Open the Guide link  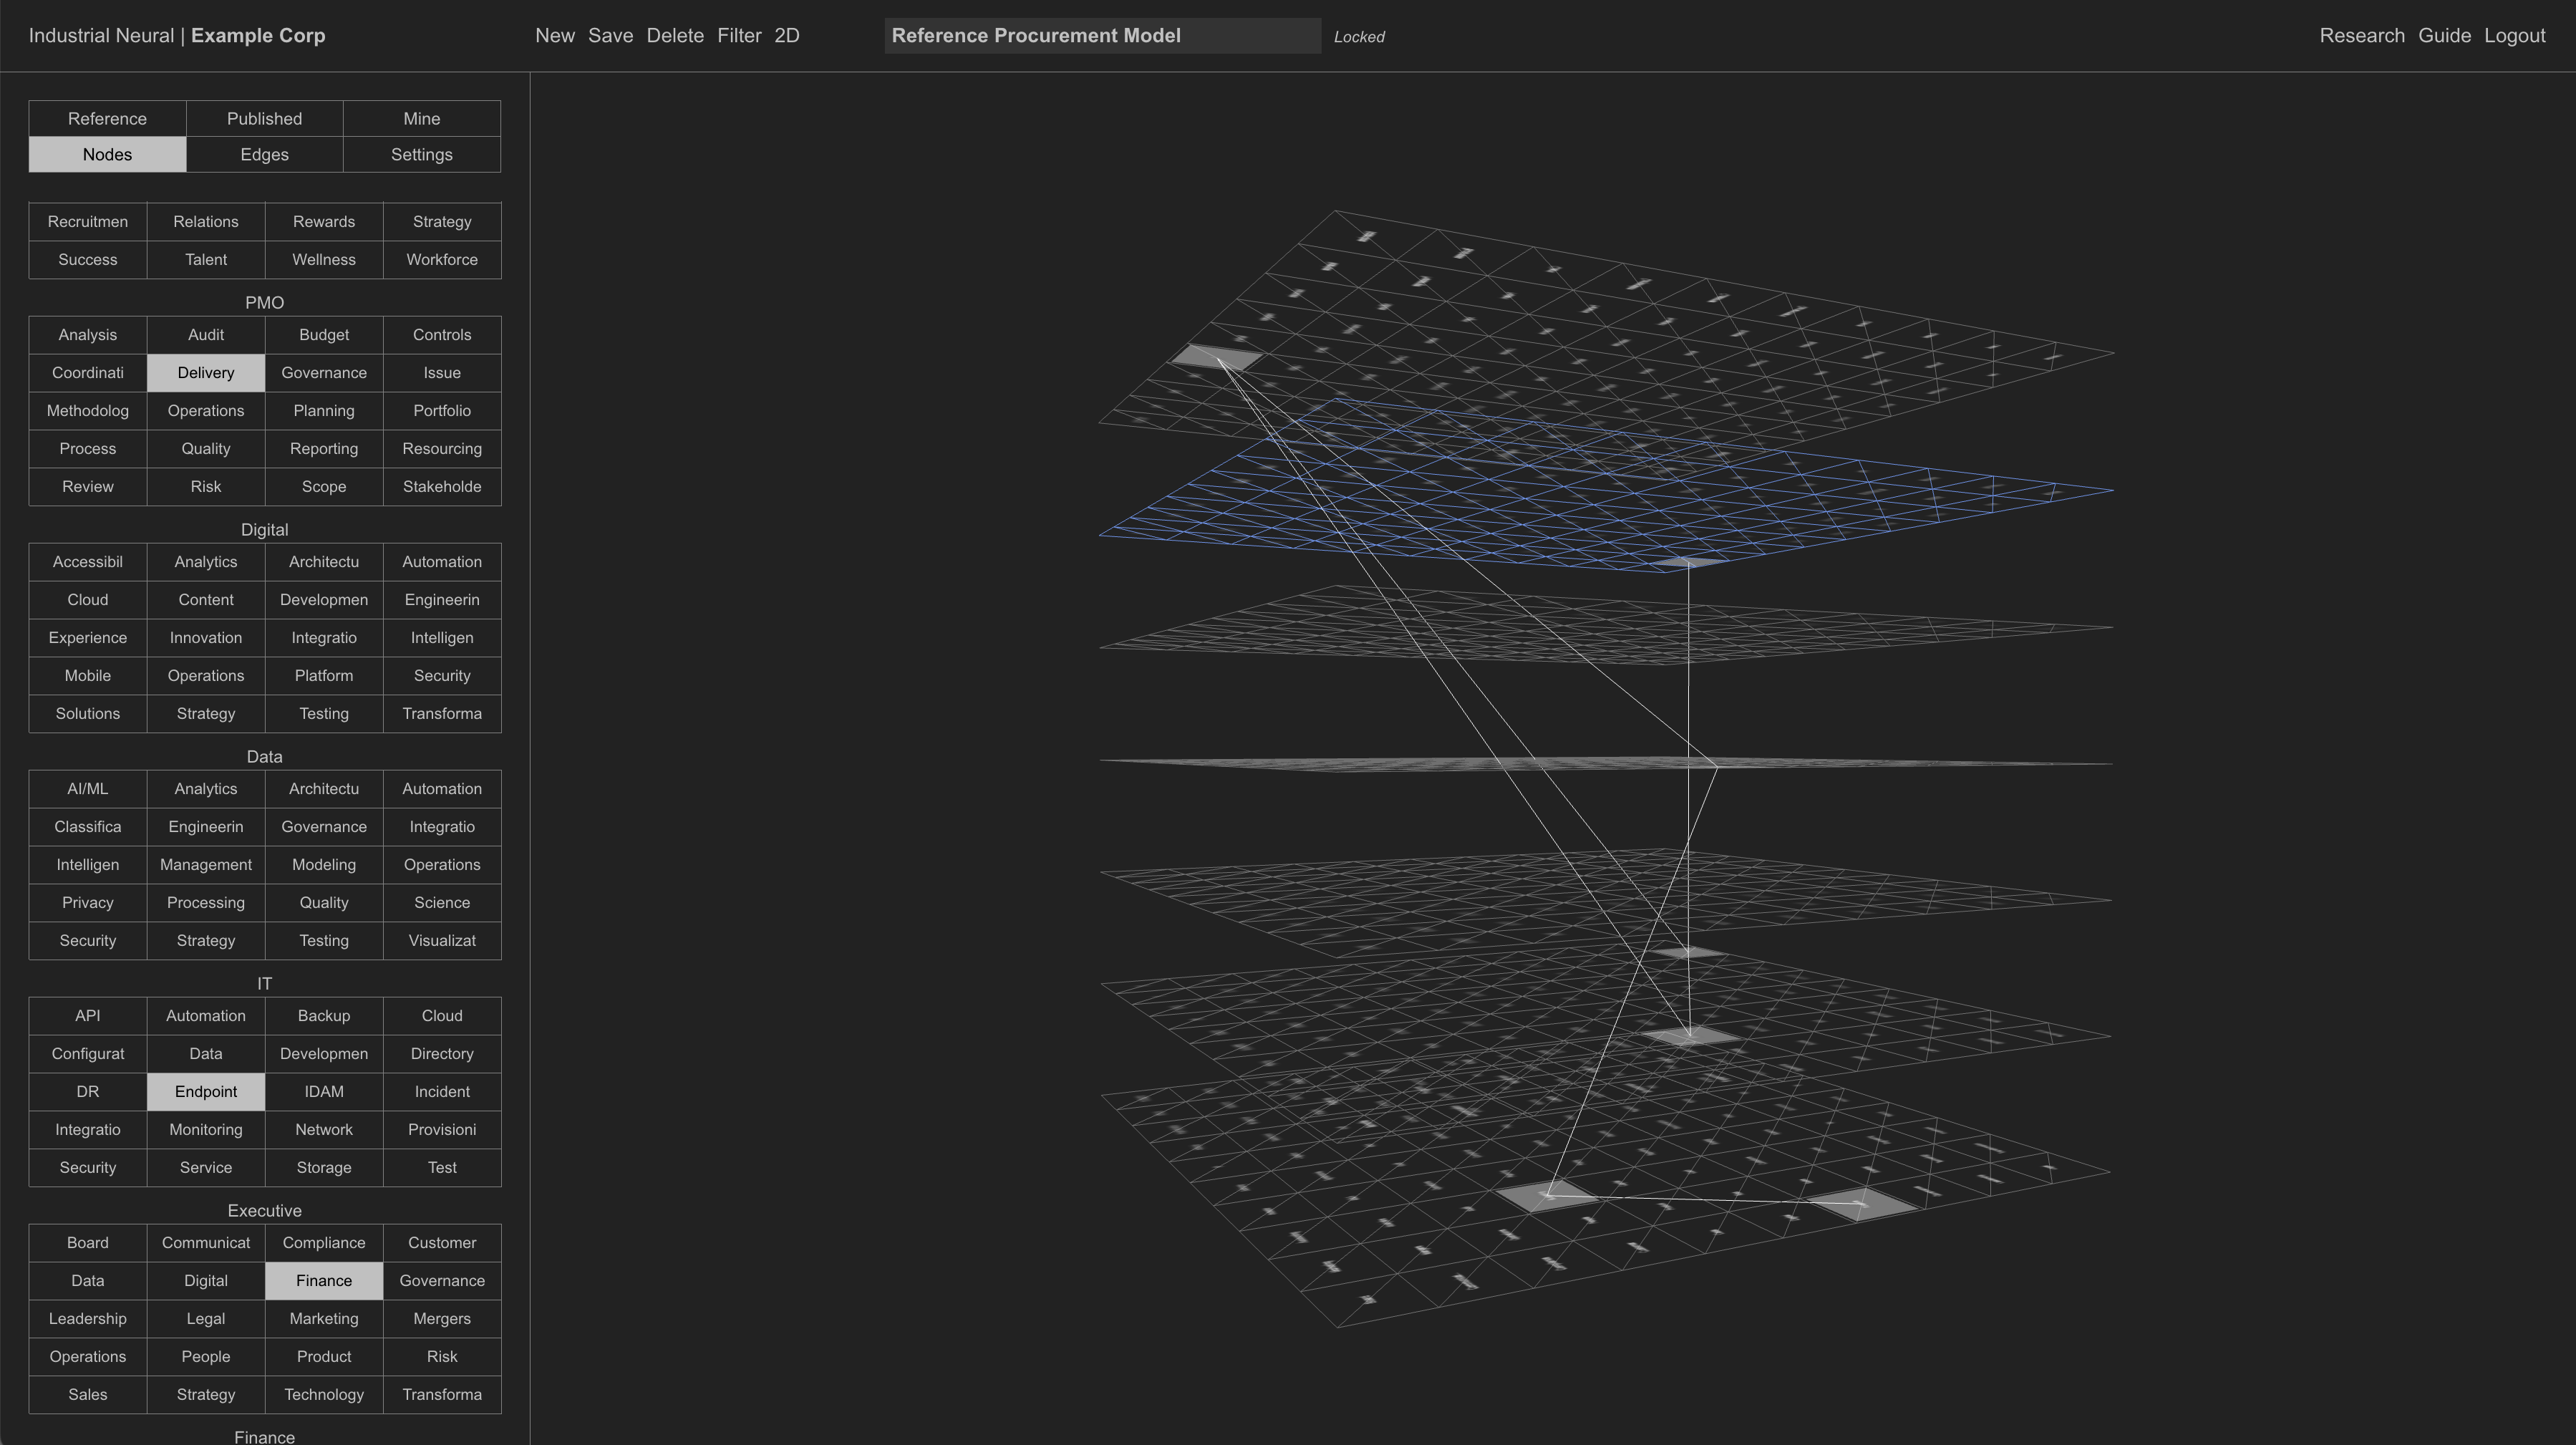point(2444,36)
